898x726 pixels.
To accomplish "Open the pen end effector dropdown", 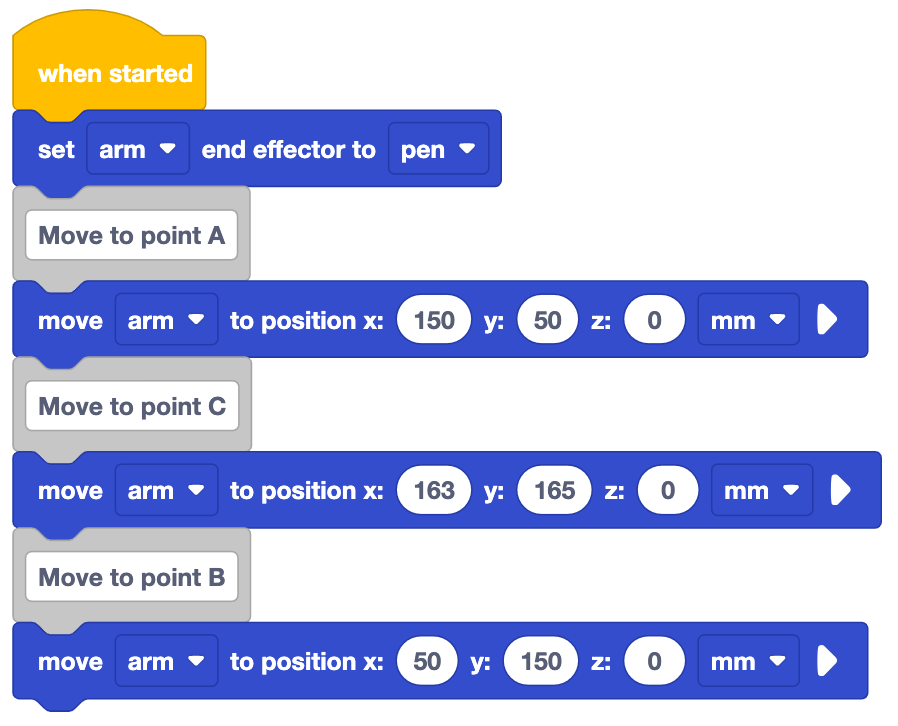I will click(x=438, y=149).
